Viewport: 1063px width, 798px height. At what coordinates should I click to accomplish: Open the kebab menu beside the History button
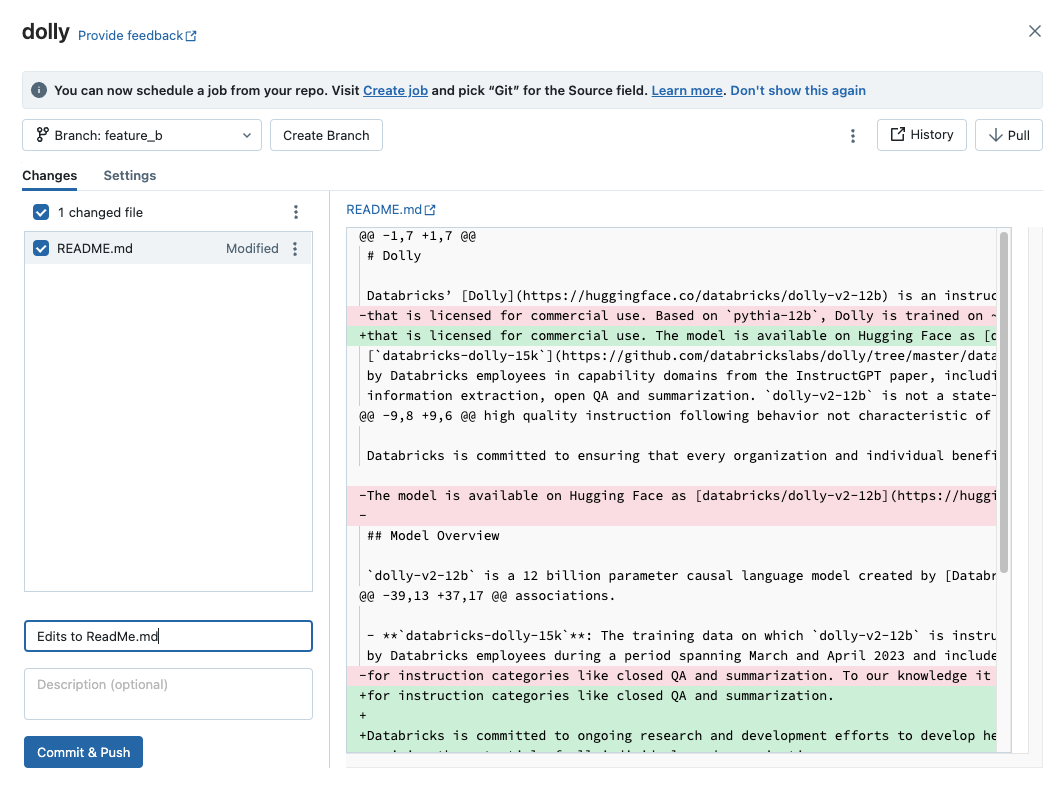pos(853,135)
